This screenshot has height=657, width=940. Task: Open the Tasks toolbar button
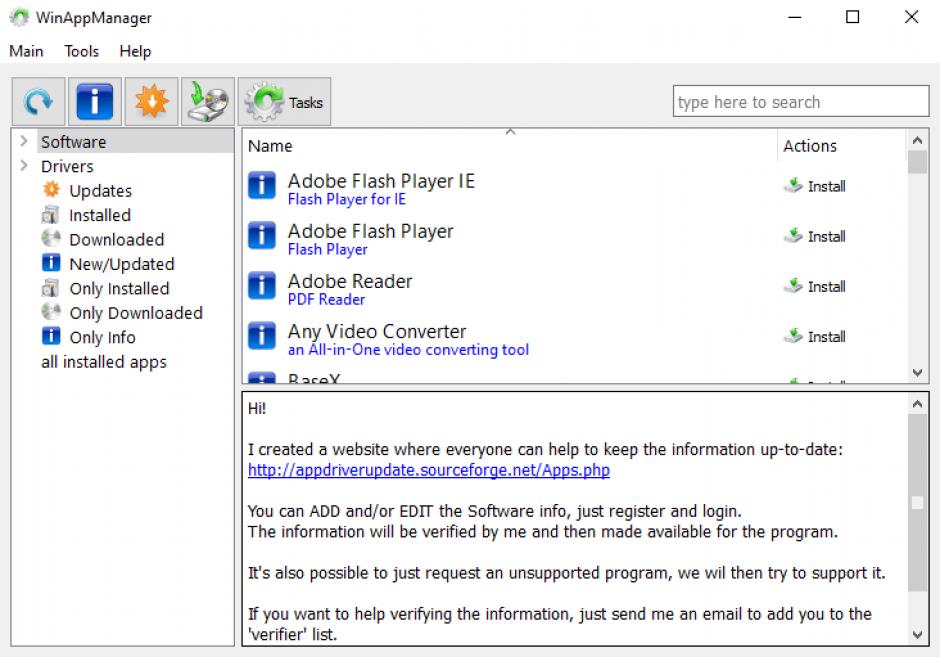pyautogui.click(x=284, y=101)
